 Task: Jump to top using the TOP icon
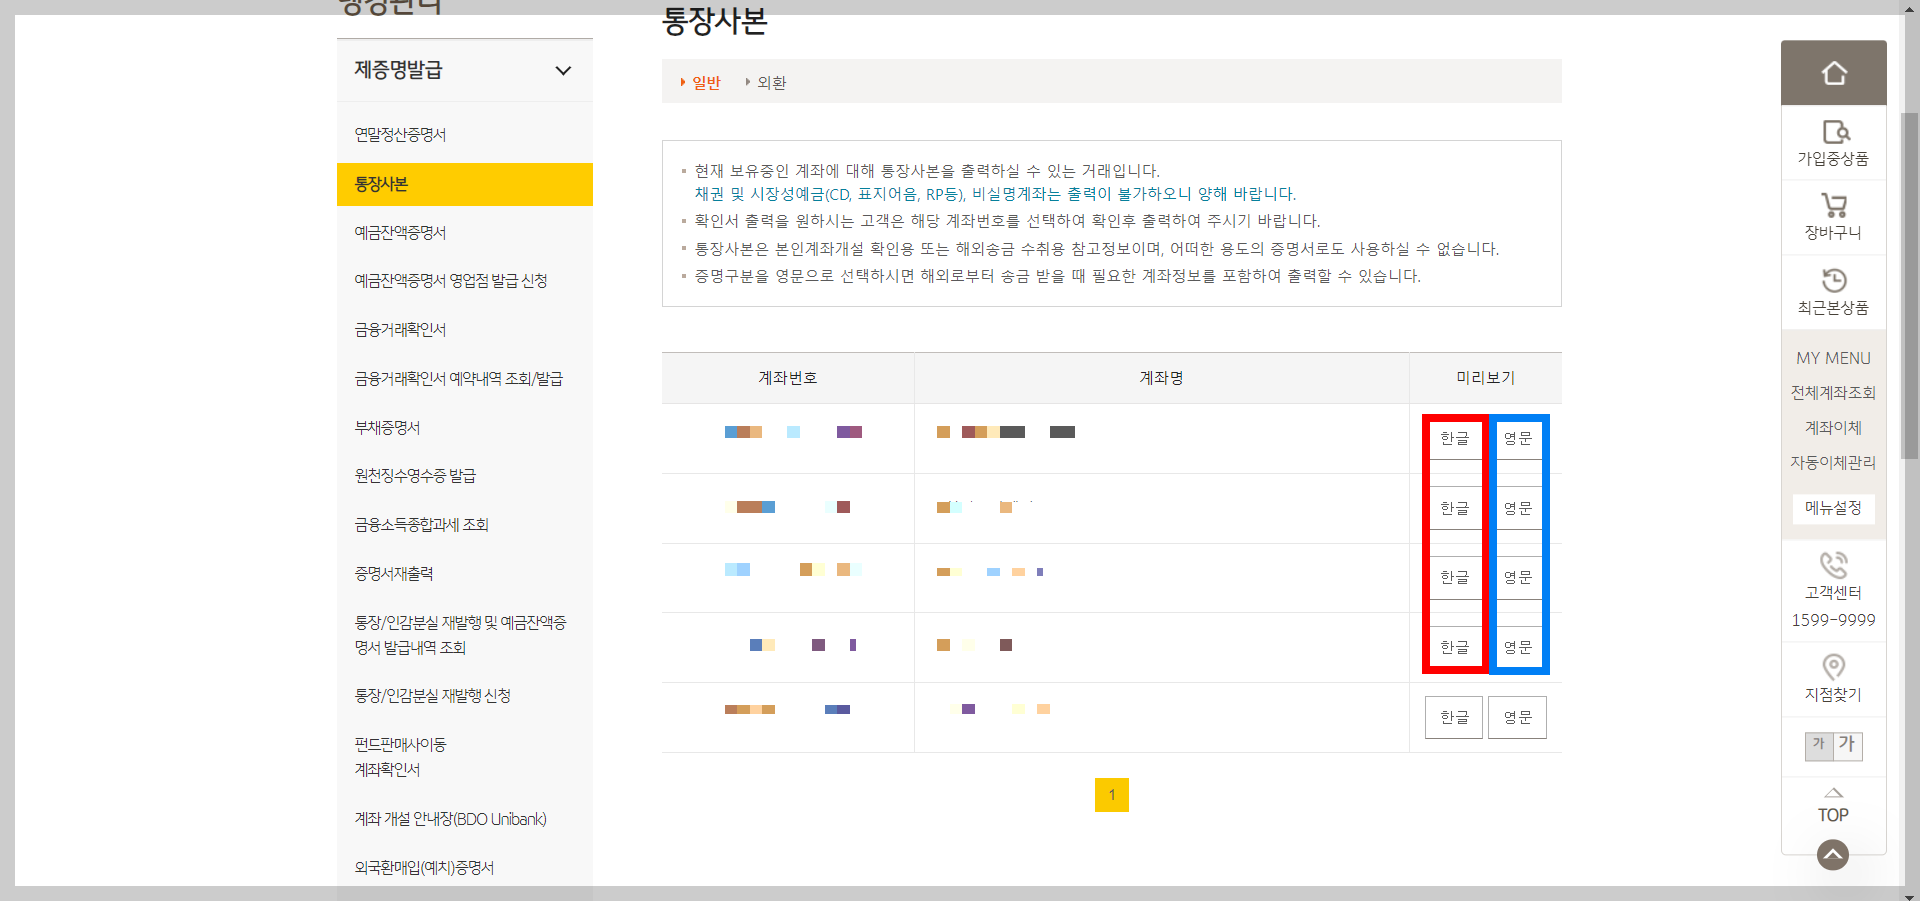[x=1832, y=807]
